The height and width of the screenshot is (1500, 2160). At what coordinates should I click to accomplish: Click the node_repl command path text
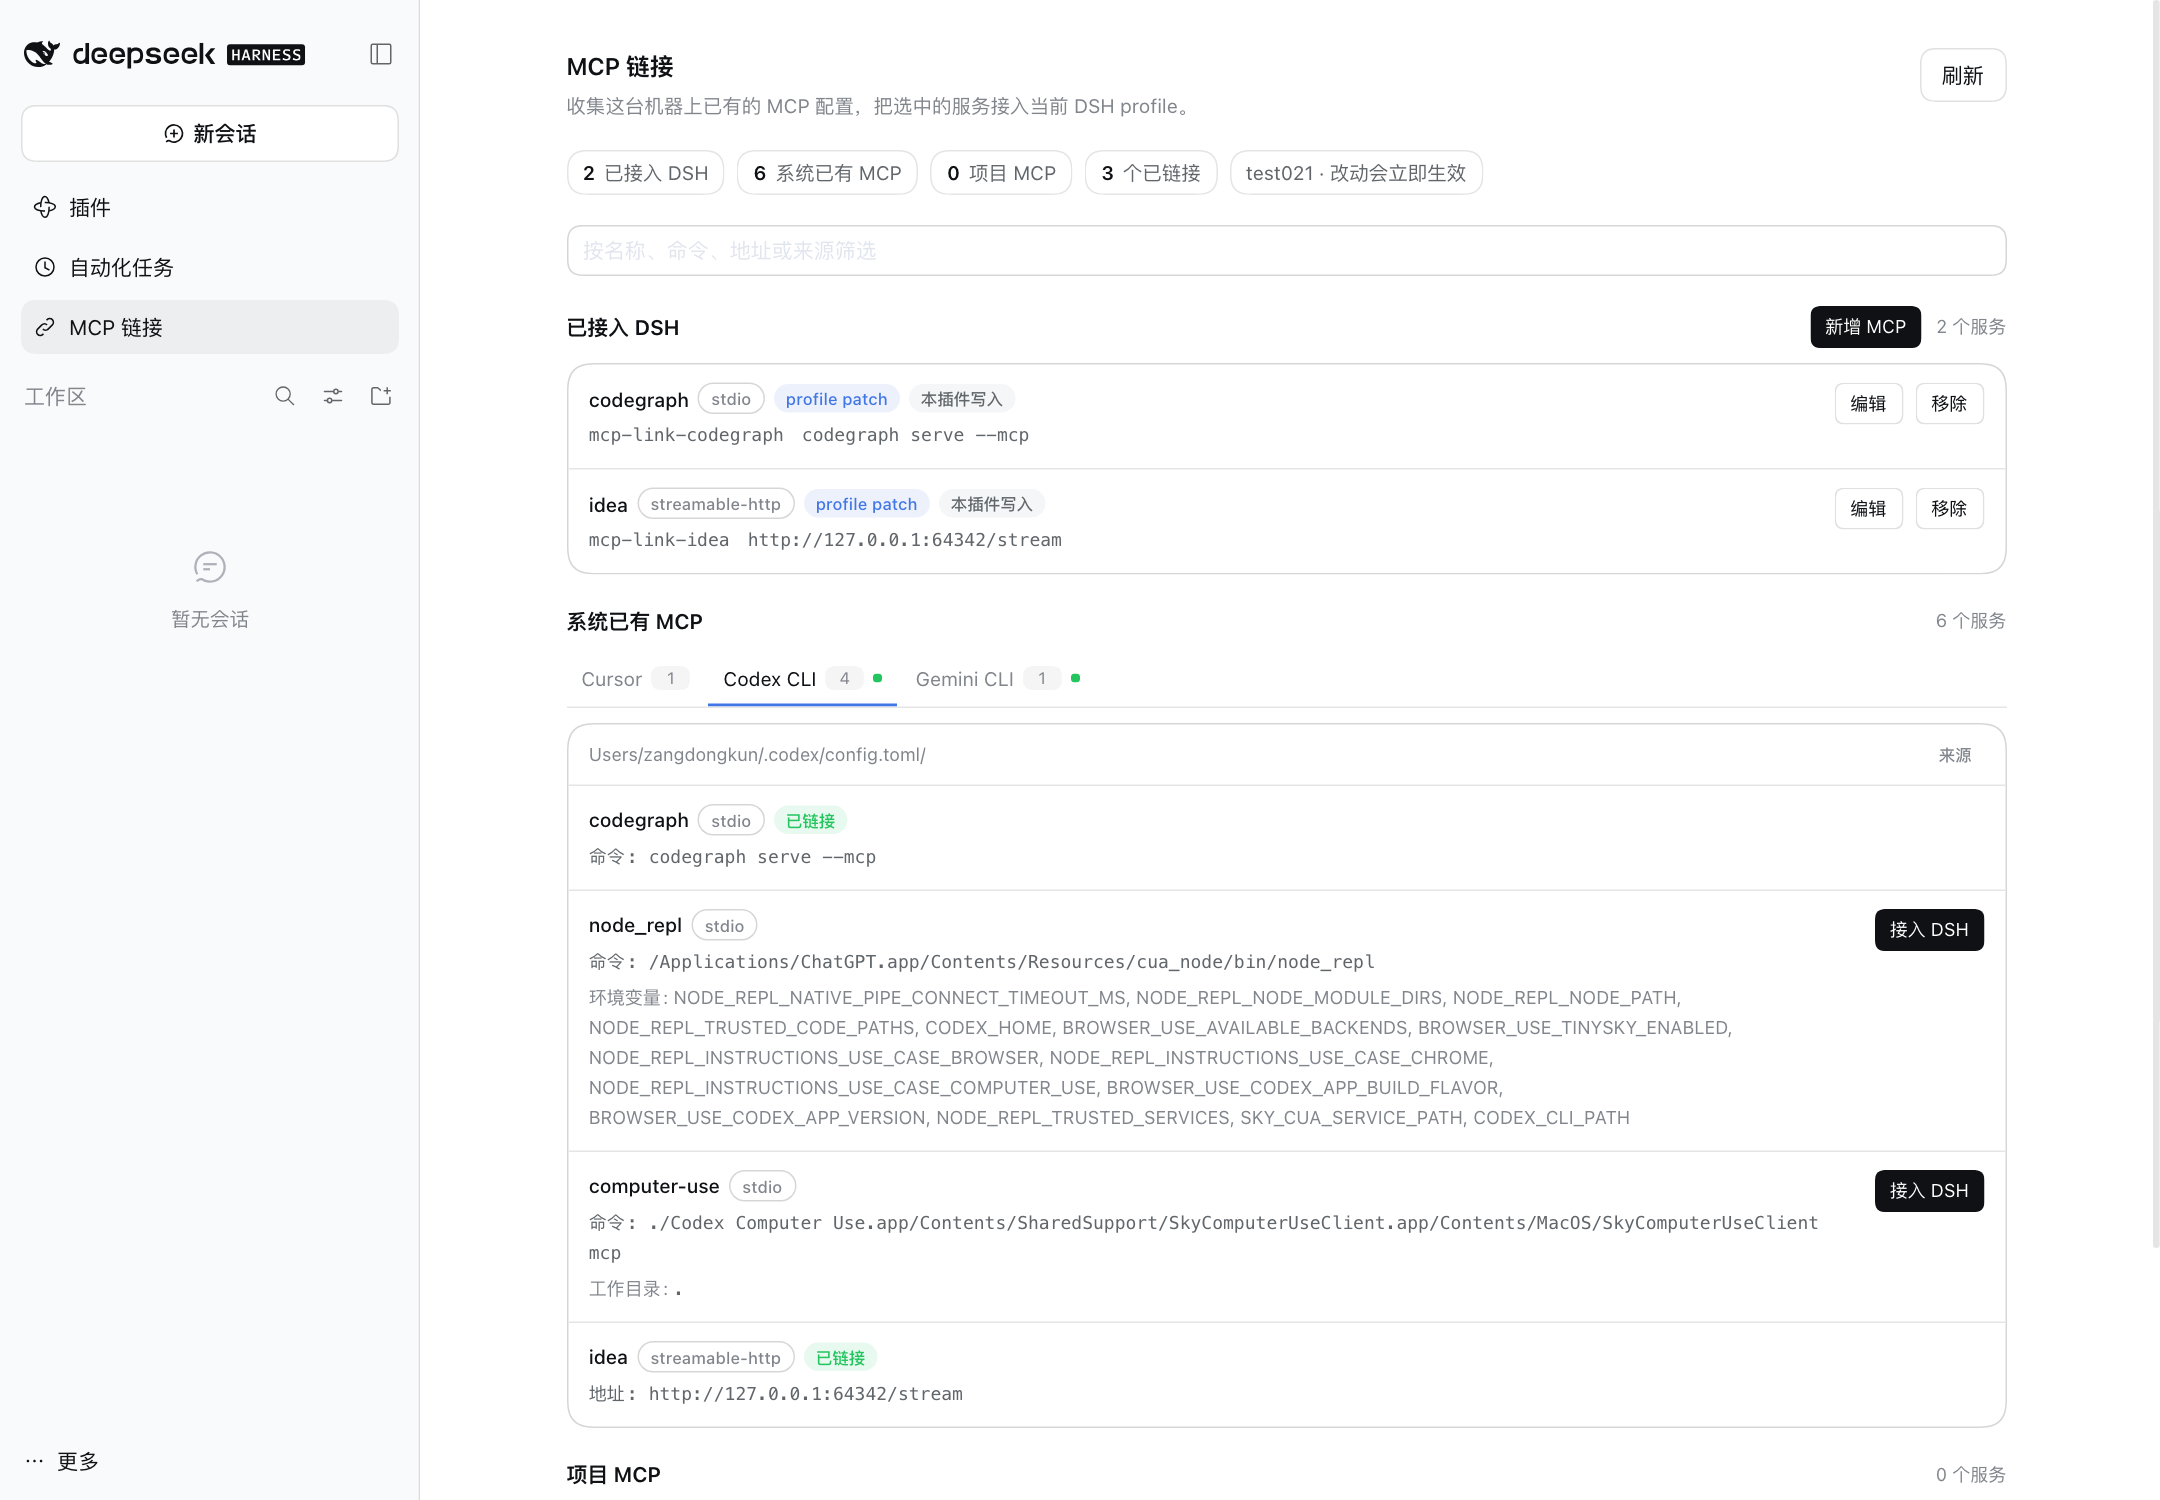pos(1012,962)
